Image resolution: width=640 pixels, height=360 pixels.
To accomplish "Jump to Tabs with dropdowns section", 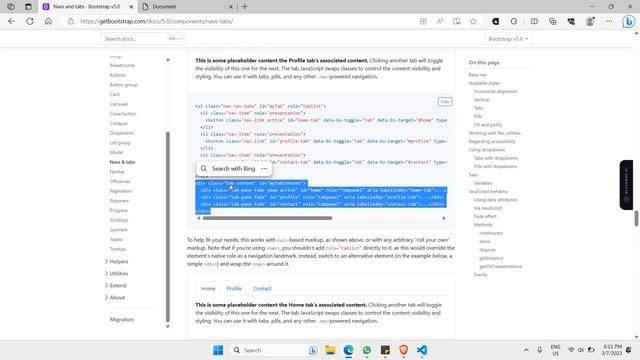I will [496, 158].
